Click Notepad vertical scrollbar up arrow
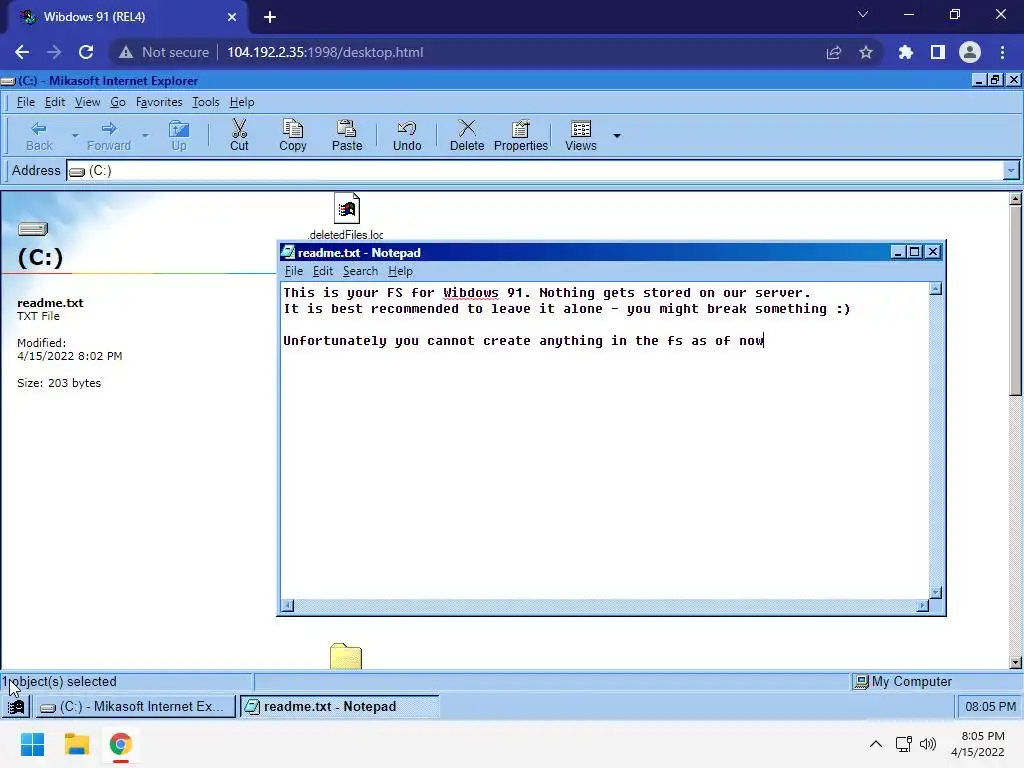The image size is (1024, 768). pyautogui.click(x=936, y=289)
